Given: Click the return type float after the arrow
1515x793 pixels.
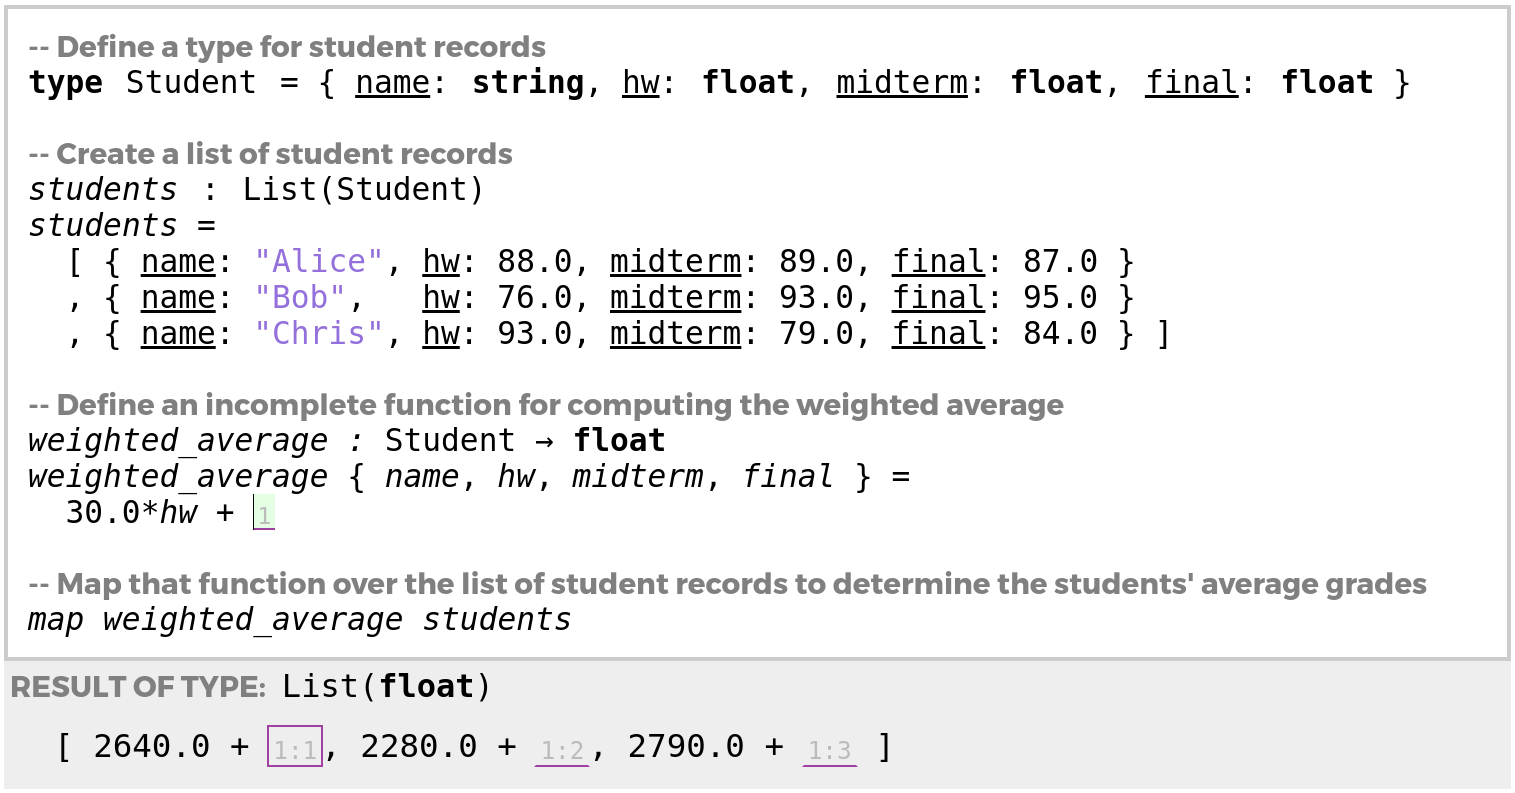Looking at the screenshot, I should tap(619, 441).
